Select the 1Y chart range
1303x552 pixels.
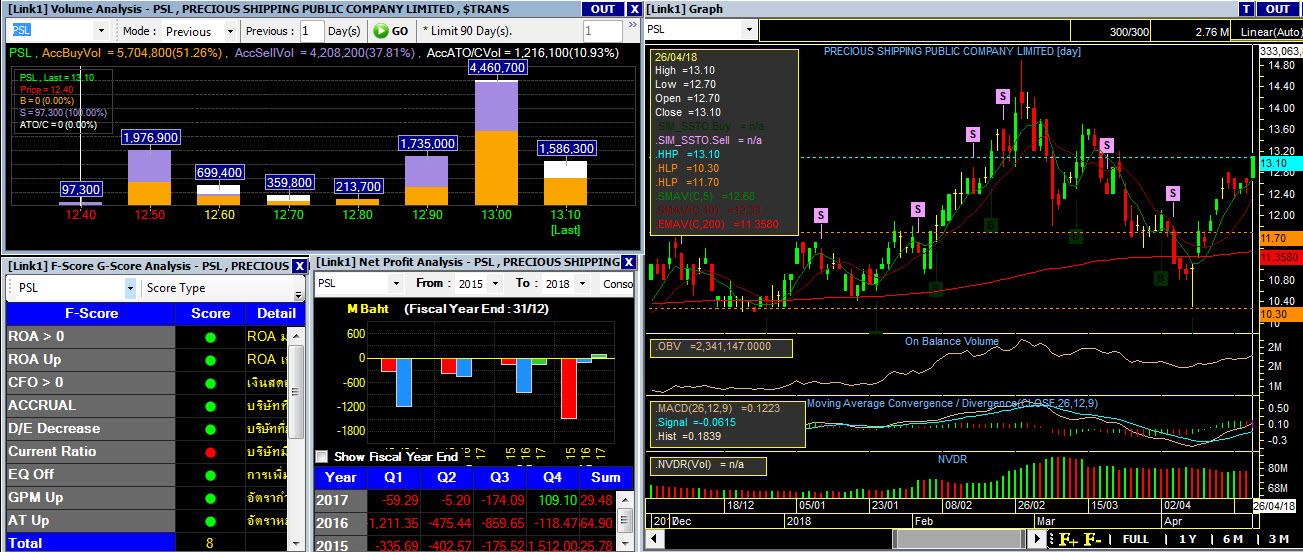(1188, 540)
